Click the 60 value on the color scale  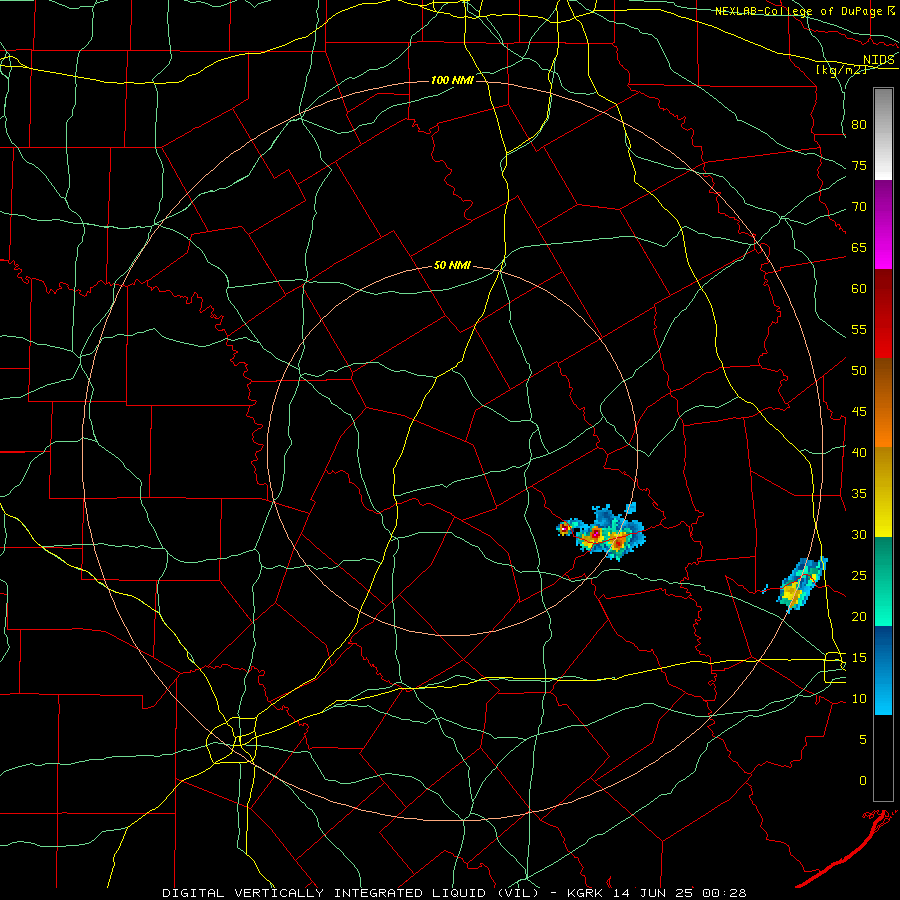point(859,289)
